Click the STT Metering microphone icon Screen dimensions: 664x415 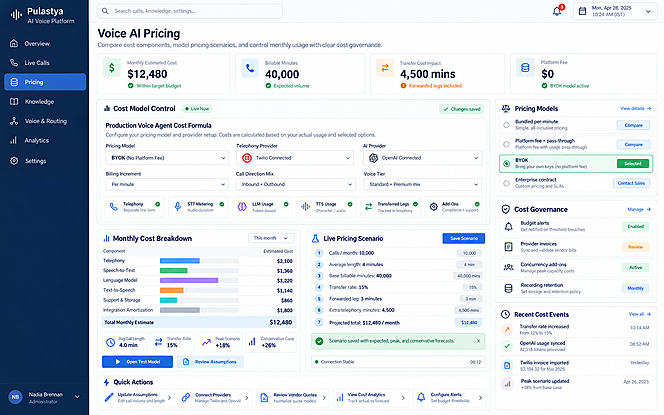[x=178, y=207]
